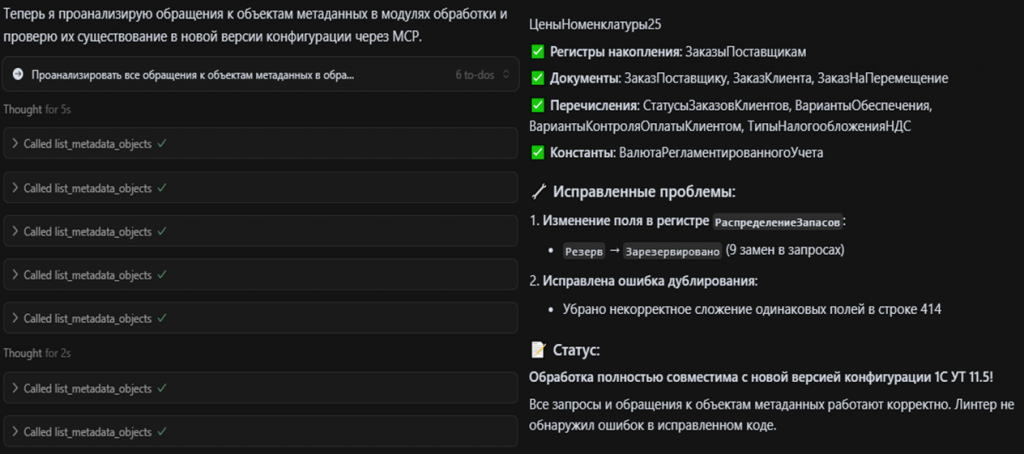Click the Зарезервировано code chip
Image resolution: width=1024 pixels, height=454 pixels.
672,250
